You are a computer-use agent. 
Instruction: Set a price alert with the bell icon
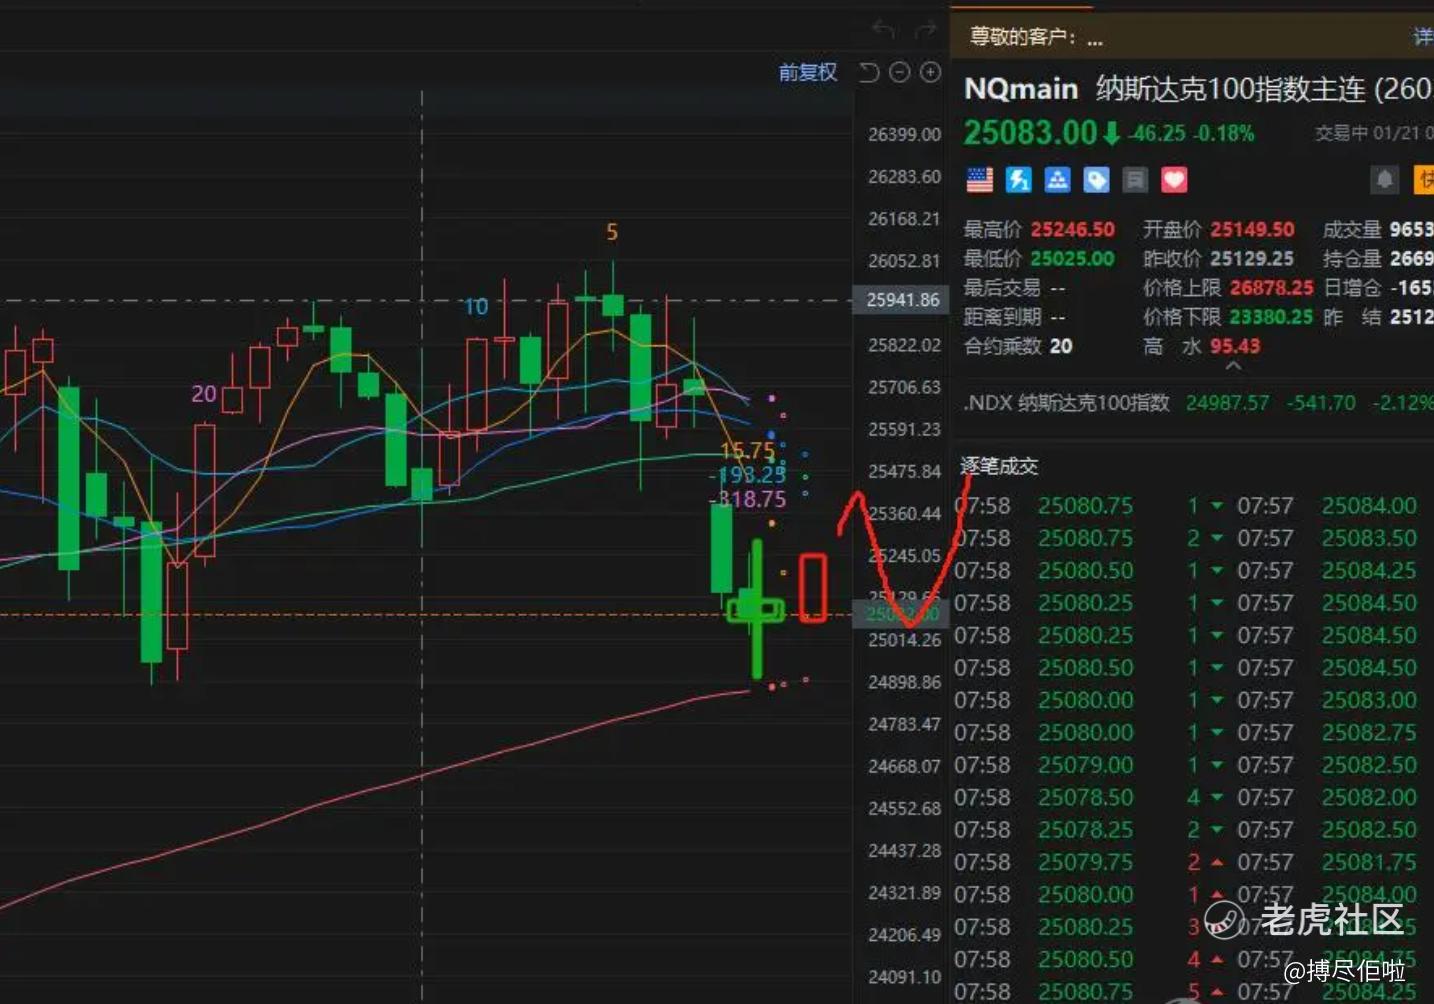pyautogui.click(x=1384, y=180)
